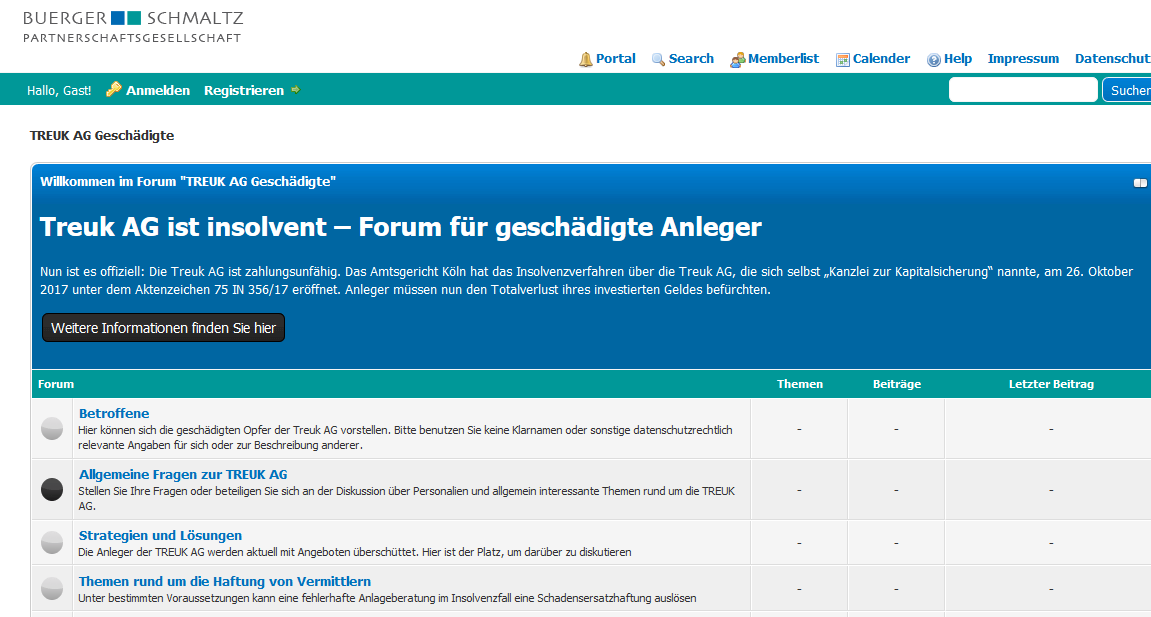Image resolution: width=1151 pixels, height=617 pixels.
Task: Click the Buerger Schmaltz logo
Action: [x=133, y=27]
